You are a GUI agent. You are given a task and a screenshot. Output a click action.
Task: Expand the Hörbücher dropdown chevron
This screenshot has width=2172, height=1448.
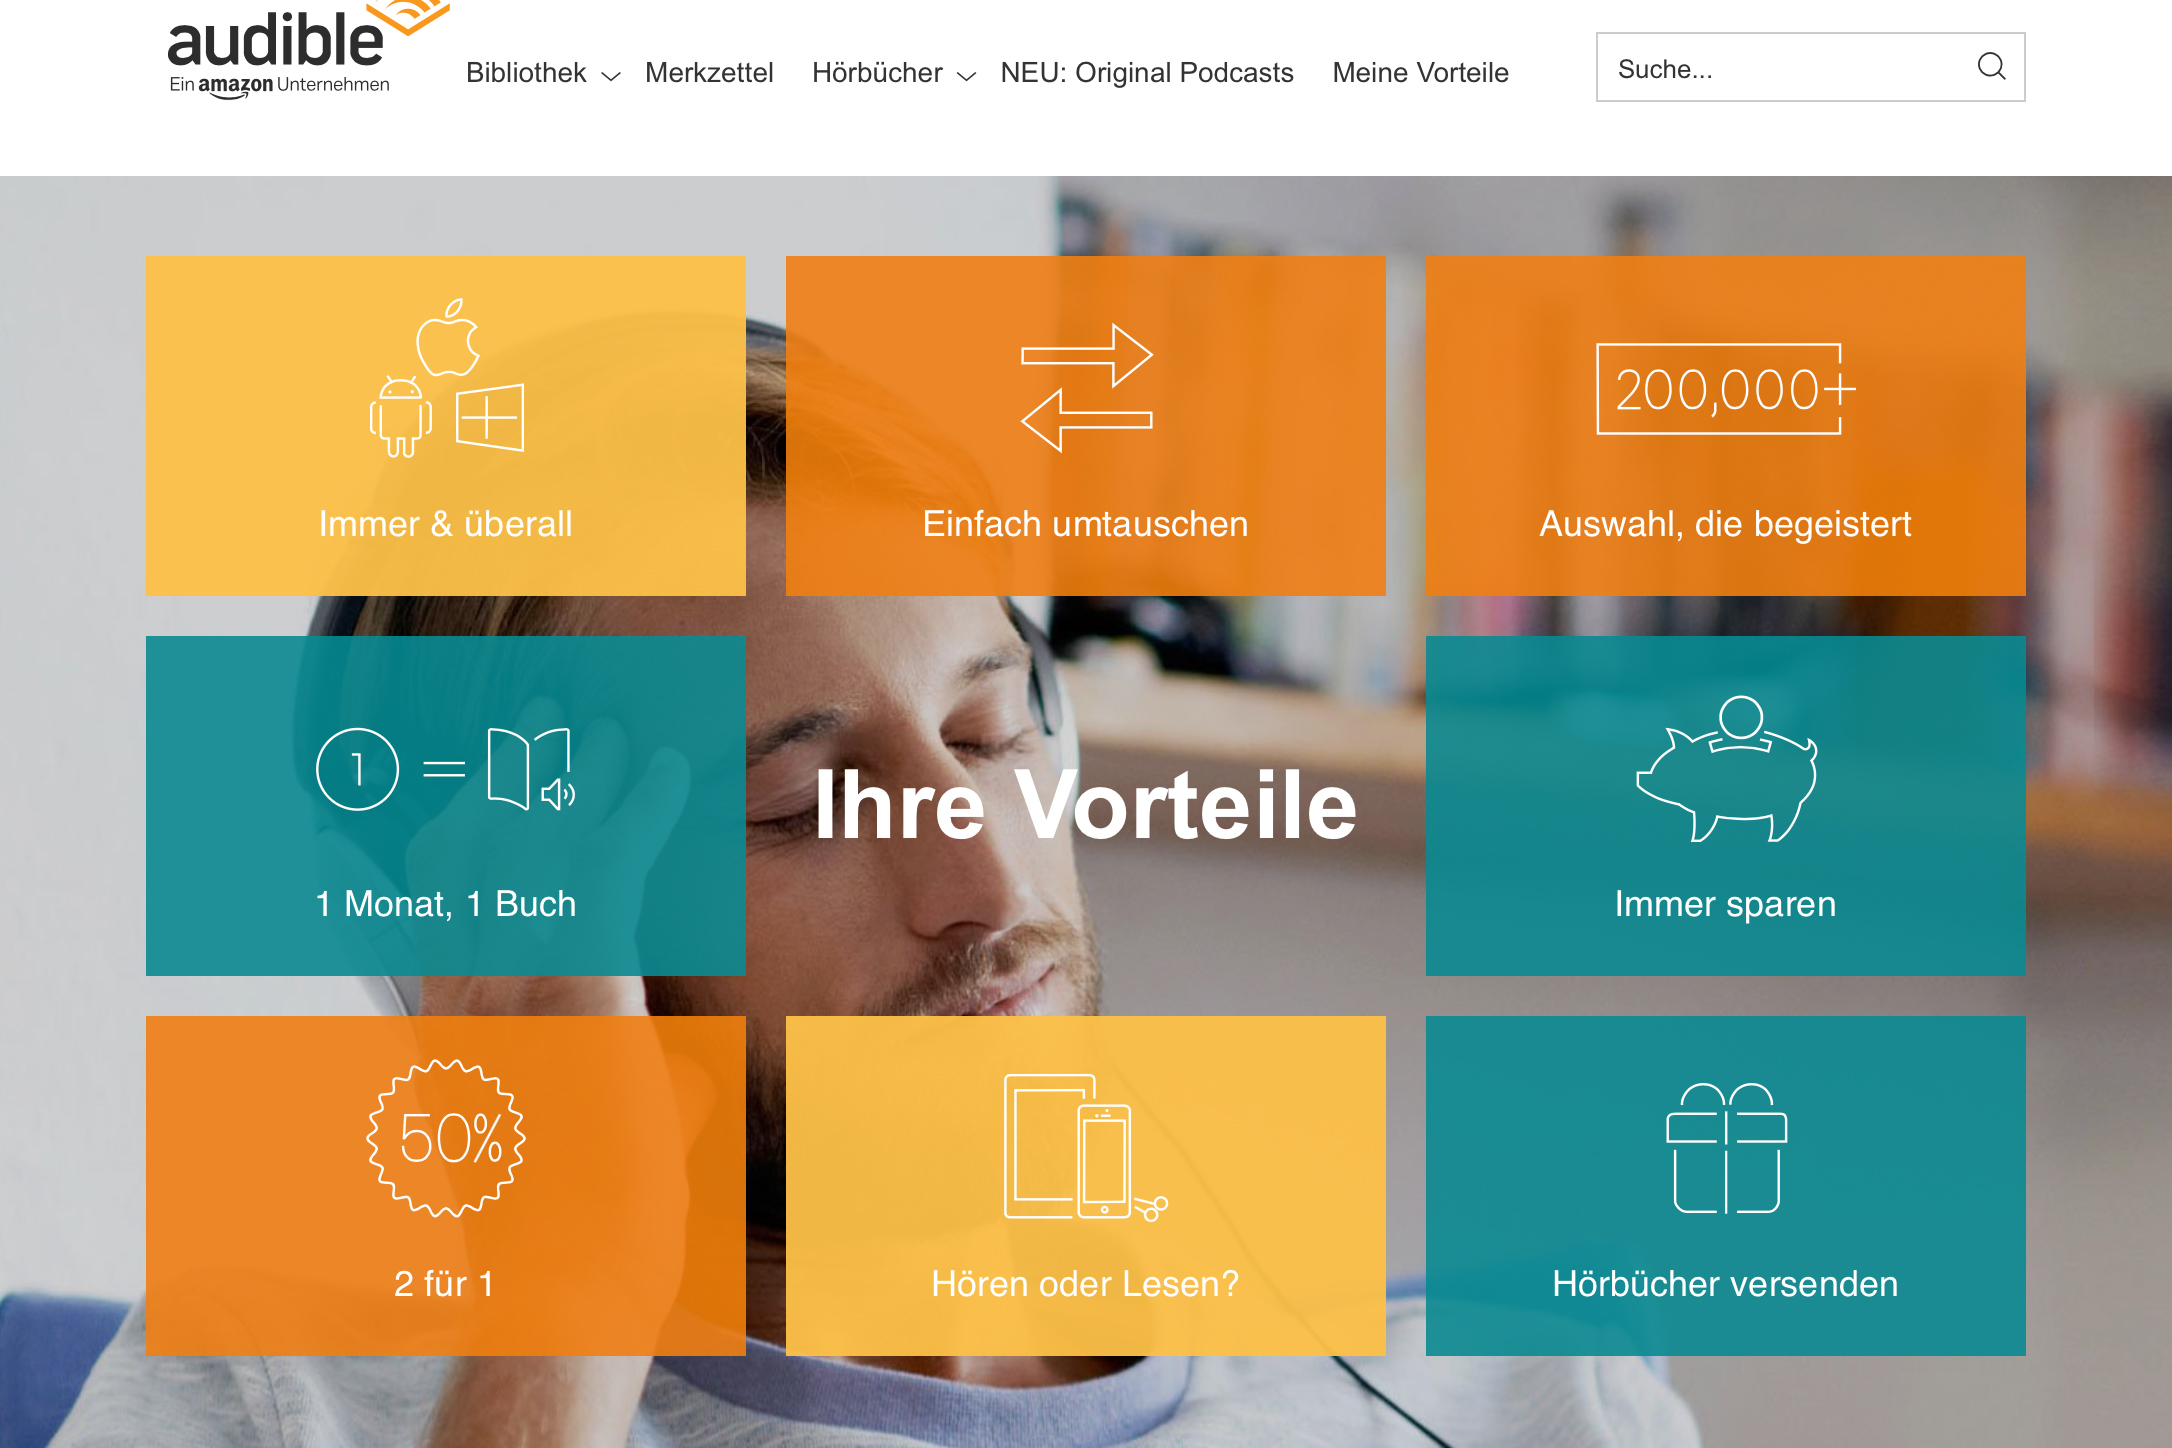pyautogui.click(x=966, y=75)
